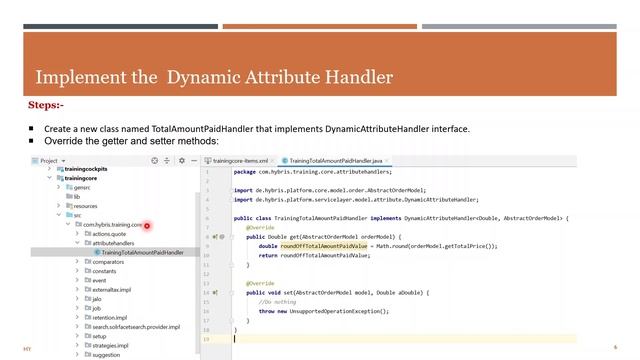
Task: Click the Java class icon on the active editor tab
Action: coord(284,161)
